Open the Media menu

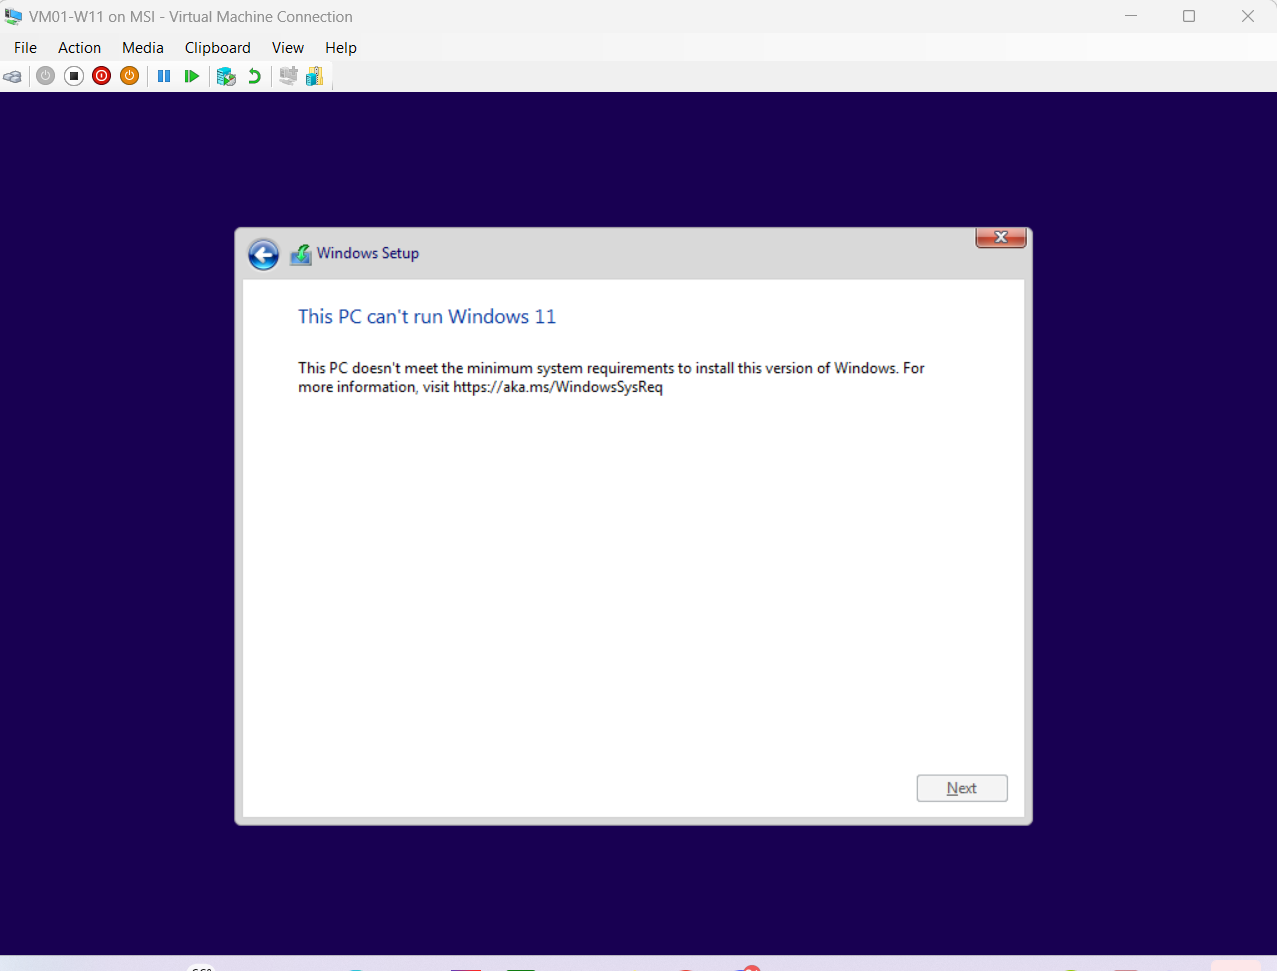143,48
